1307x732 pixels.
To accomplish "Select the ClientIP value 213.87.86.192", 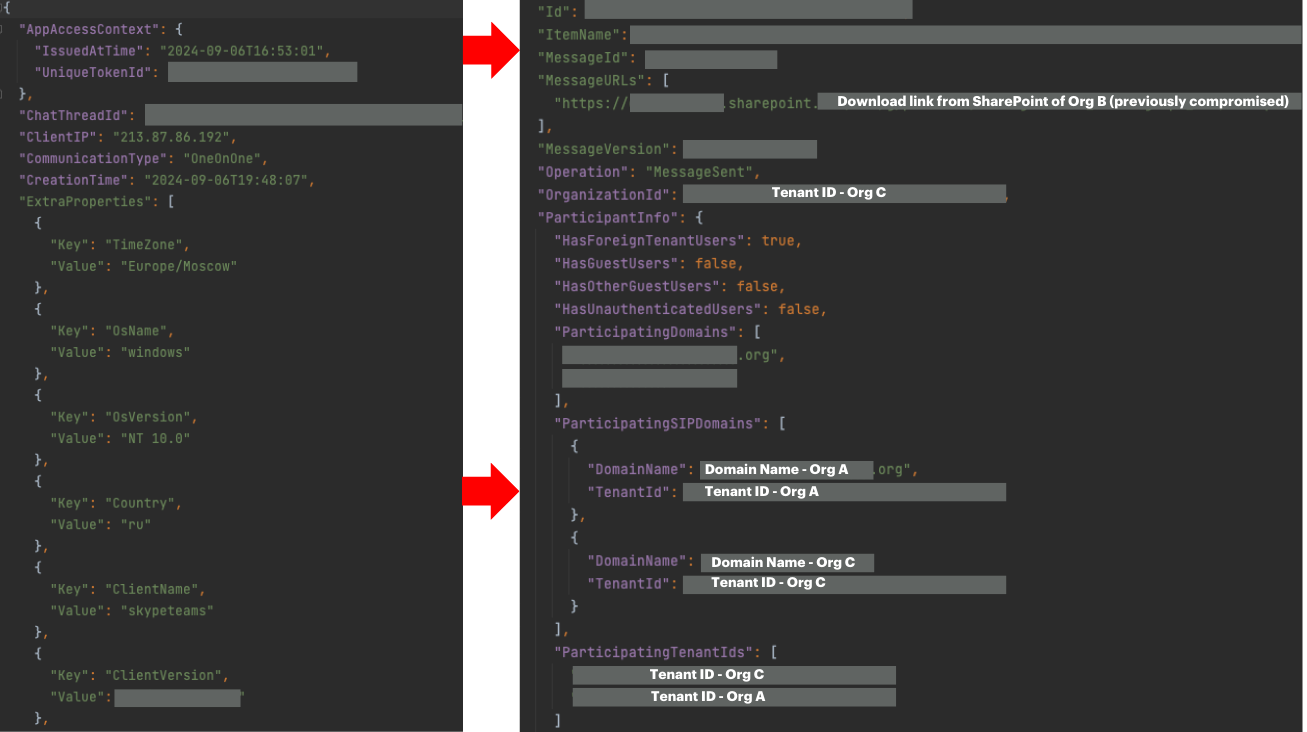I will 170,137.
